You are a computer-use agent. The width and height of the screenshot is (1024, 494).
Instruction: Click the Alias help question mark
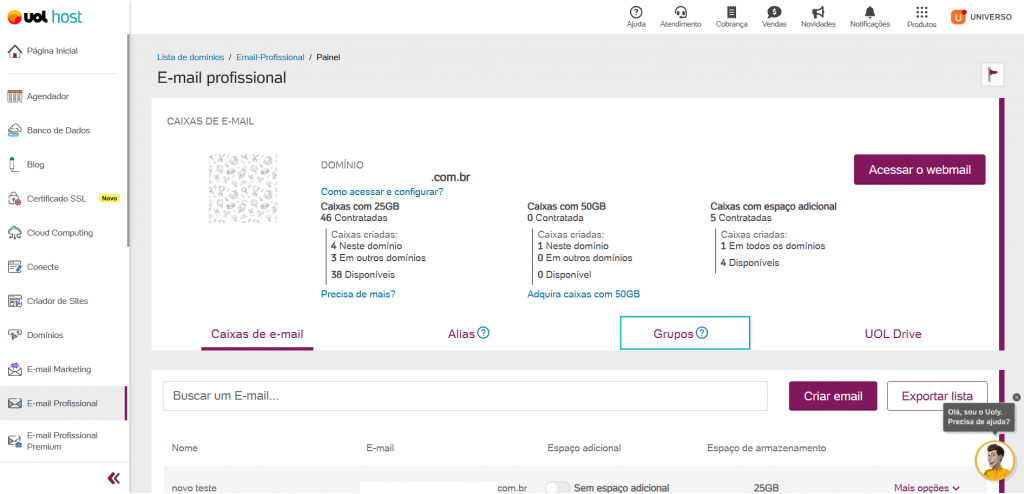(x=483, y=333)
